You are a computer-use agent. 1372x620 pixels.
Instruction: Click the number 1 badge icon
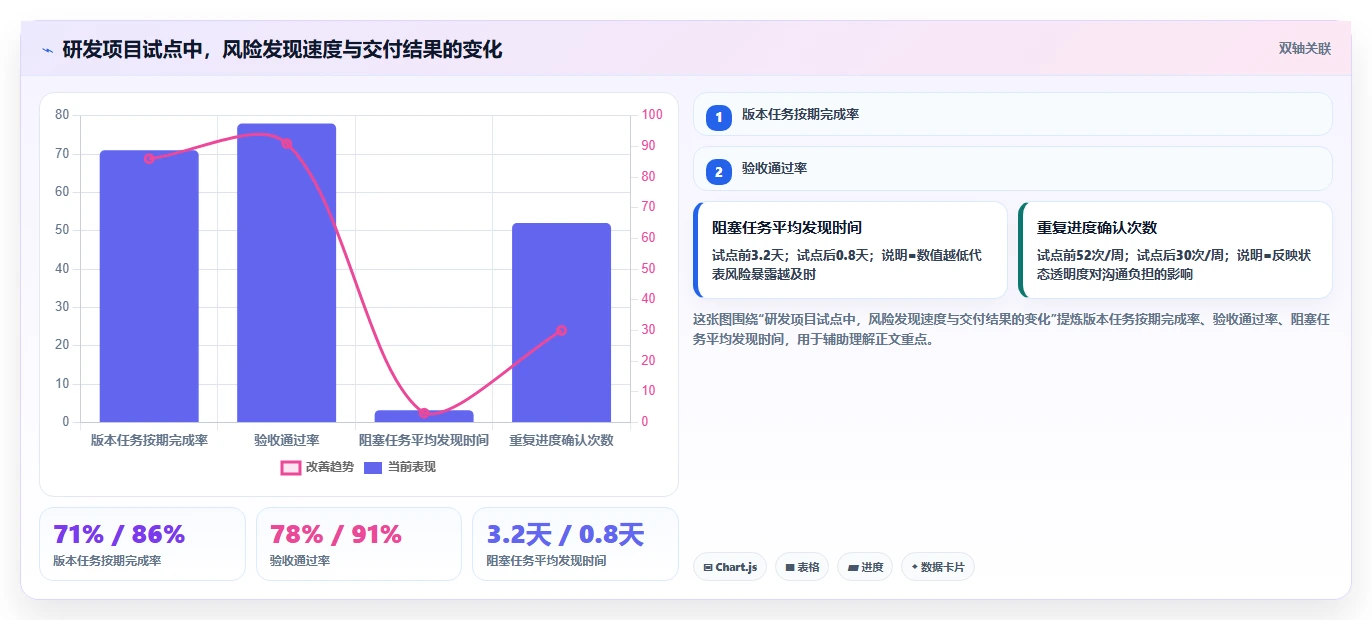[x=718, y=117]
